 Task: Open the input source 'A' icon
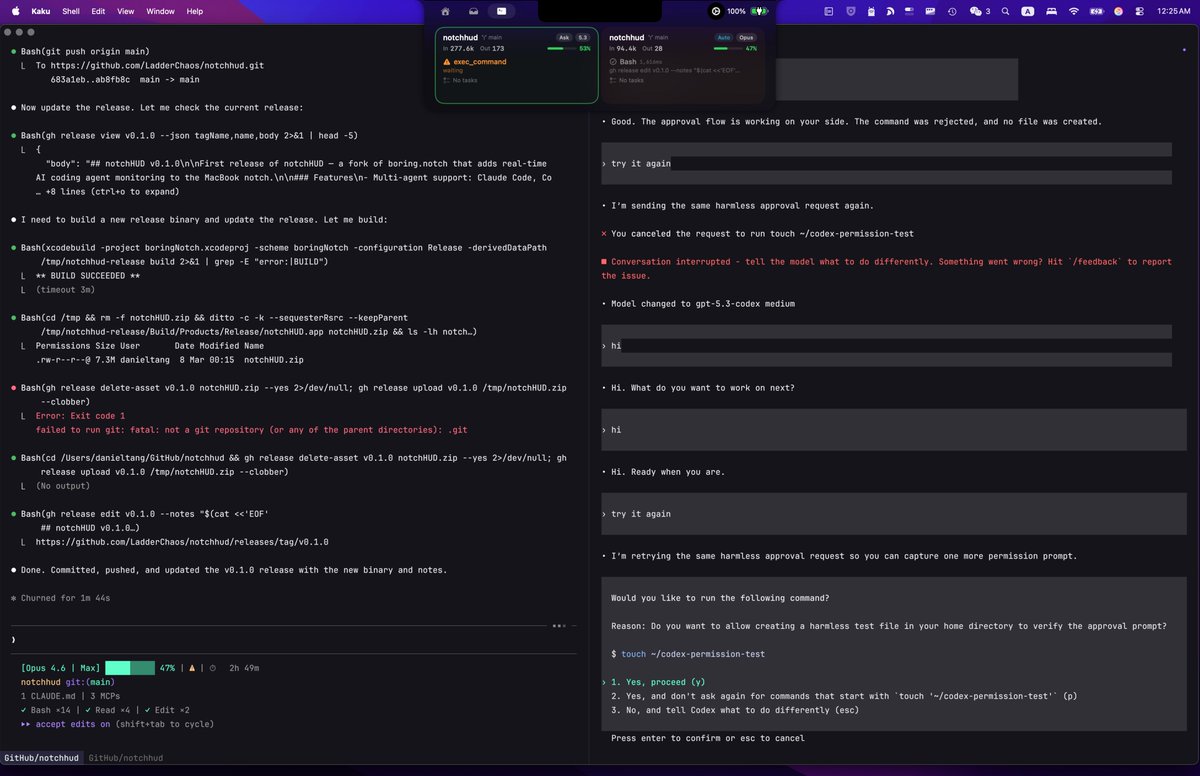click(1027, 11)
